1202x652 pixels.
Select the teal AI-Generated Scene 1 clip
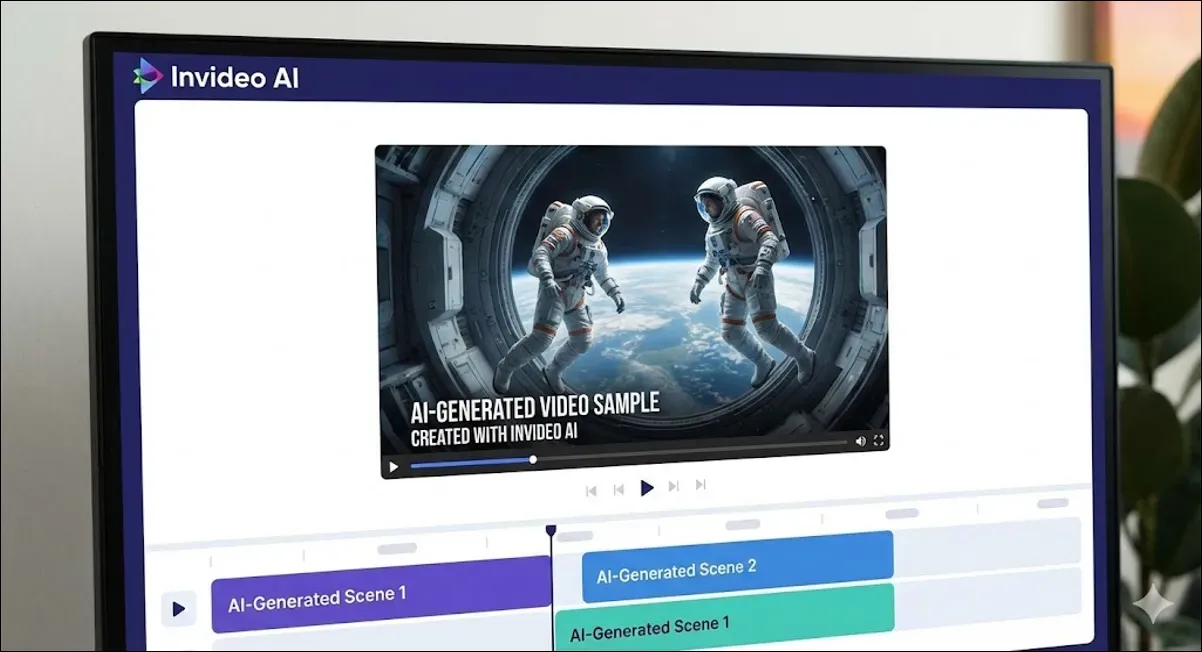click(x=725, y=622)
